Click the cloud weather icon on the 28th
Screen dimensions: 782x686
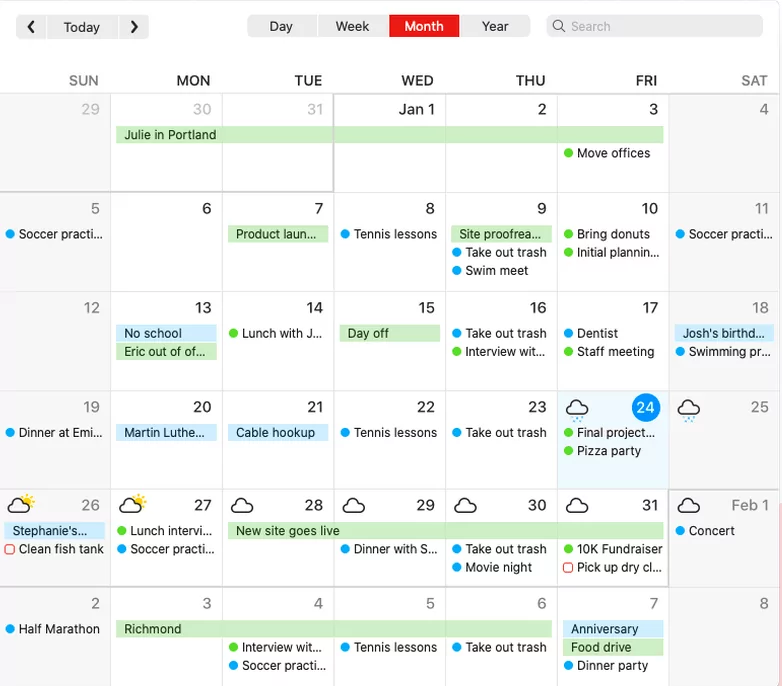tap(242, 506)
